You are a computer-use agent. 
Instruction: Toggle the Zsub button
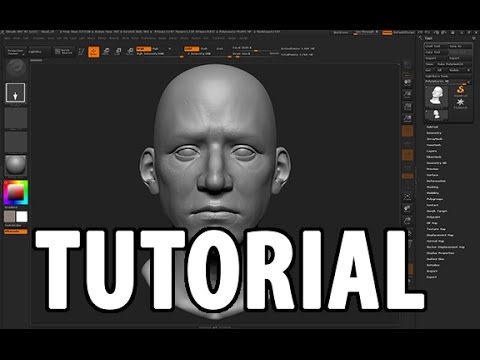(204, 49)
